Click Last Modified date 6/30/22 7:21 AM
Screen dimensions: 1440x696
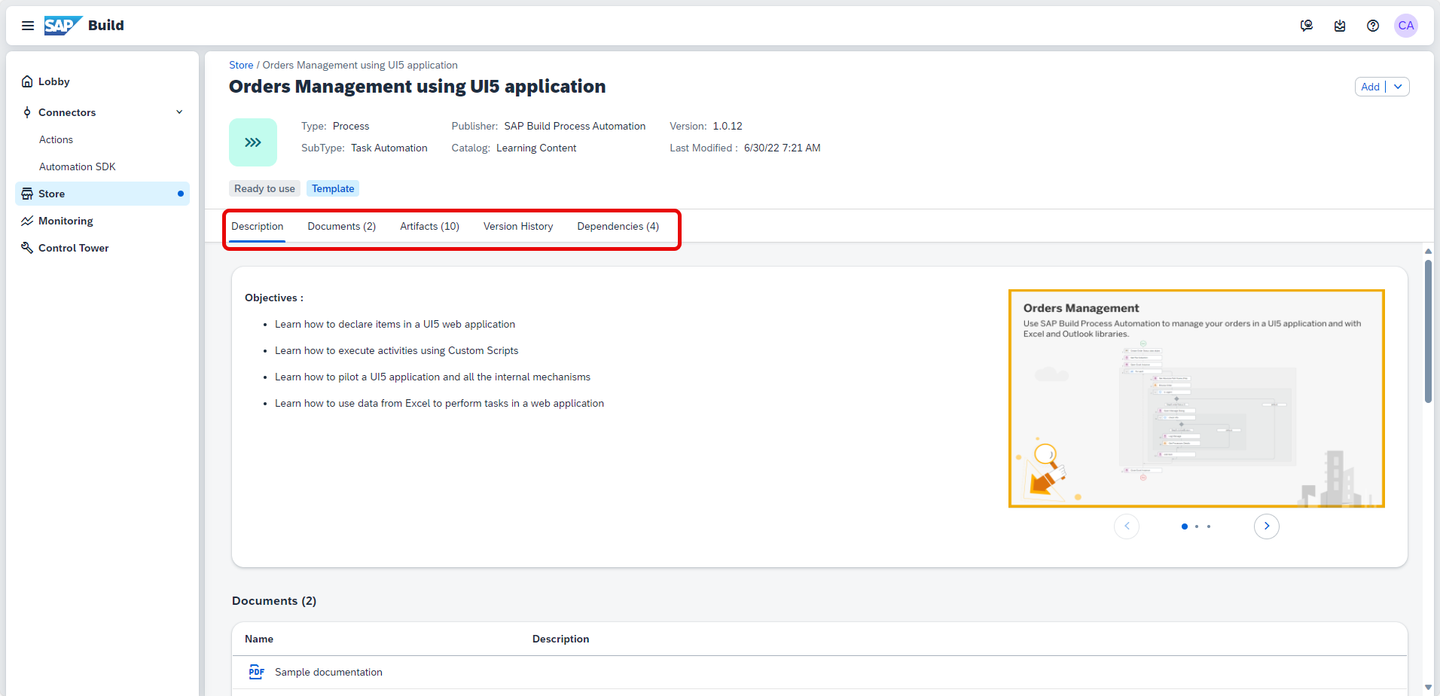(x=782, y=148)
